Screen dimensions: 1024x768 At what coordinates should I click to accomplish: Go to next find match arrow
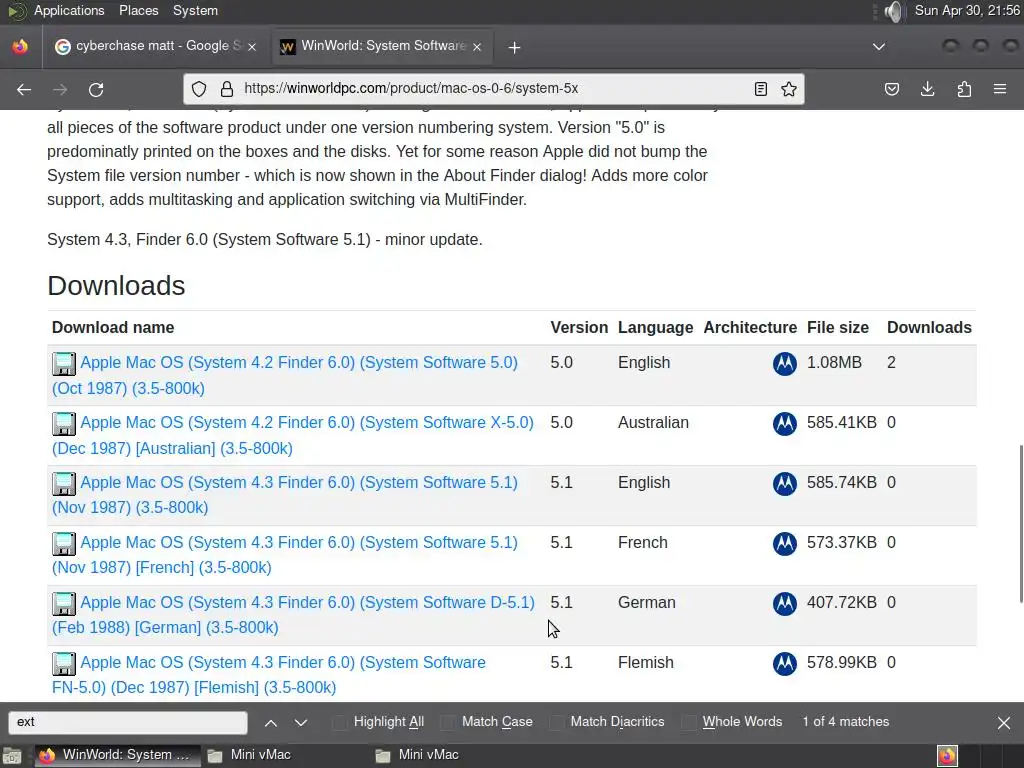pyautogui.click(x=300, y=722)
